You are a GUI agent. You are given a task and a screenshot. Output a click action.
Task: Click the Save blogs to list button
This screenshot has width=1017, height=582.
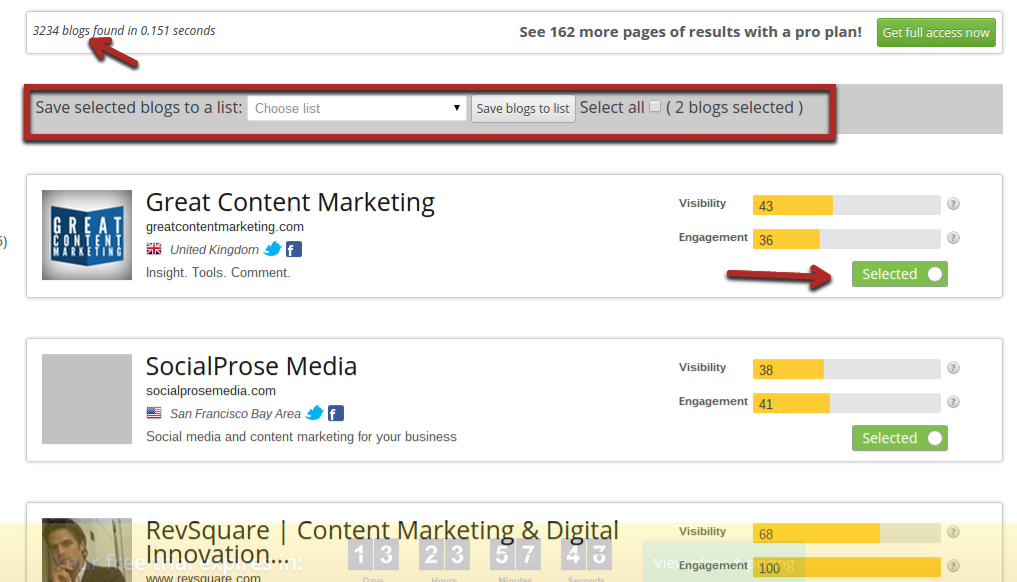tap(523, 108)
